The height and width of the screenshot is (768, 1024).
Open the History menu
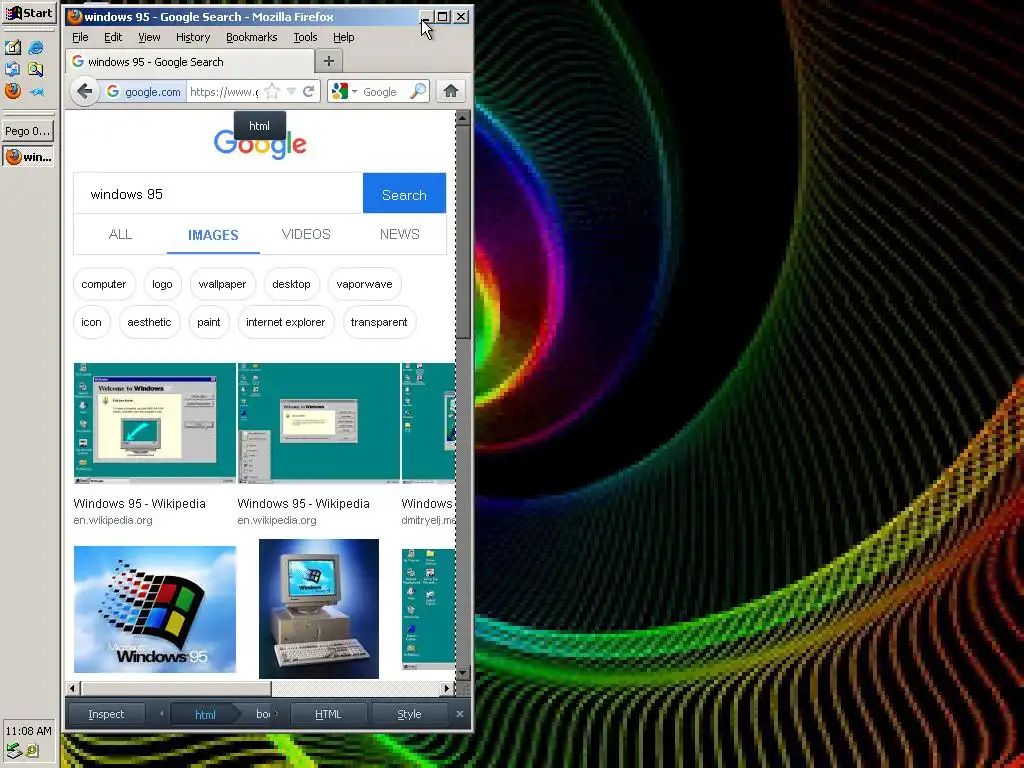click(x=193, y=37)
